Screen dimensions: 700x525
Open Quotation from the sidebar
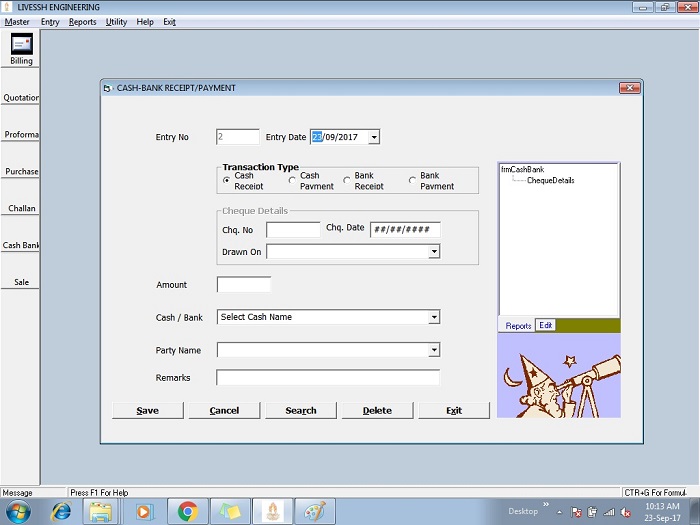(20, 97)
